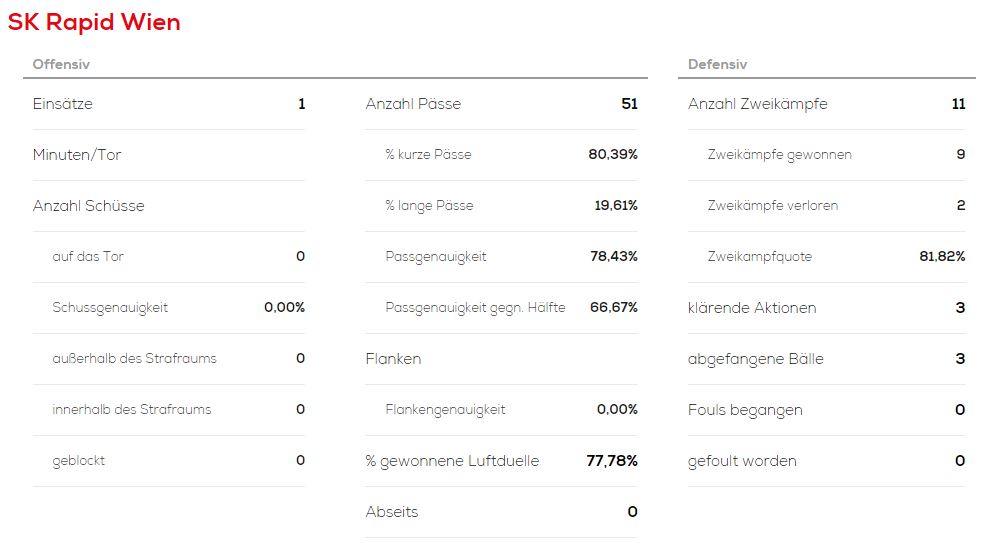Select the abgefangene Bälle label

pos(755,359)
